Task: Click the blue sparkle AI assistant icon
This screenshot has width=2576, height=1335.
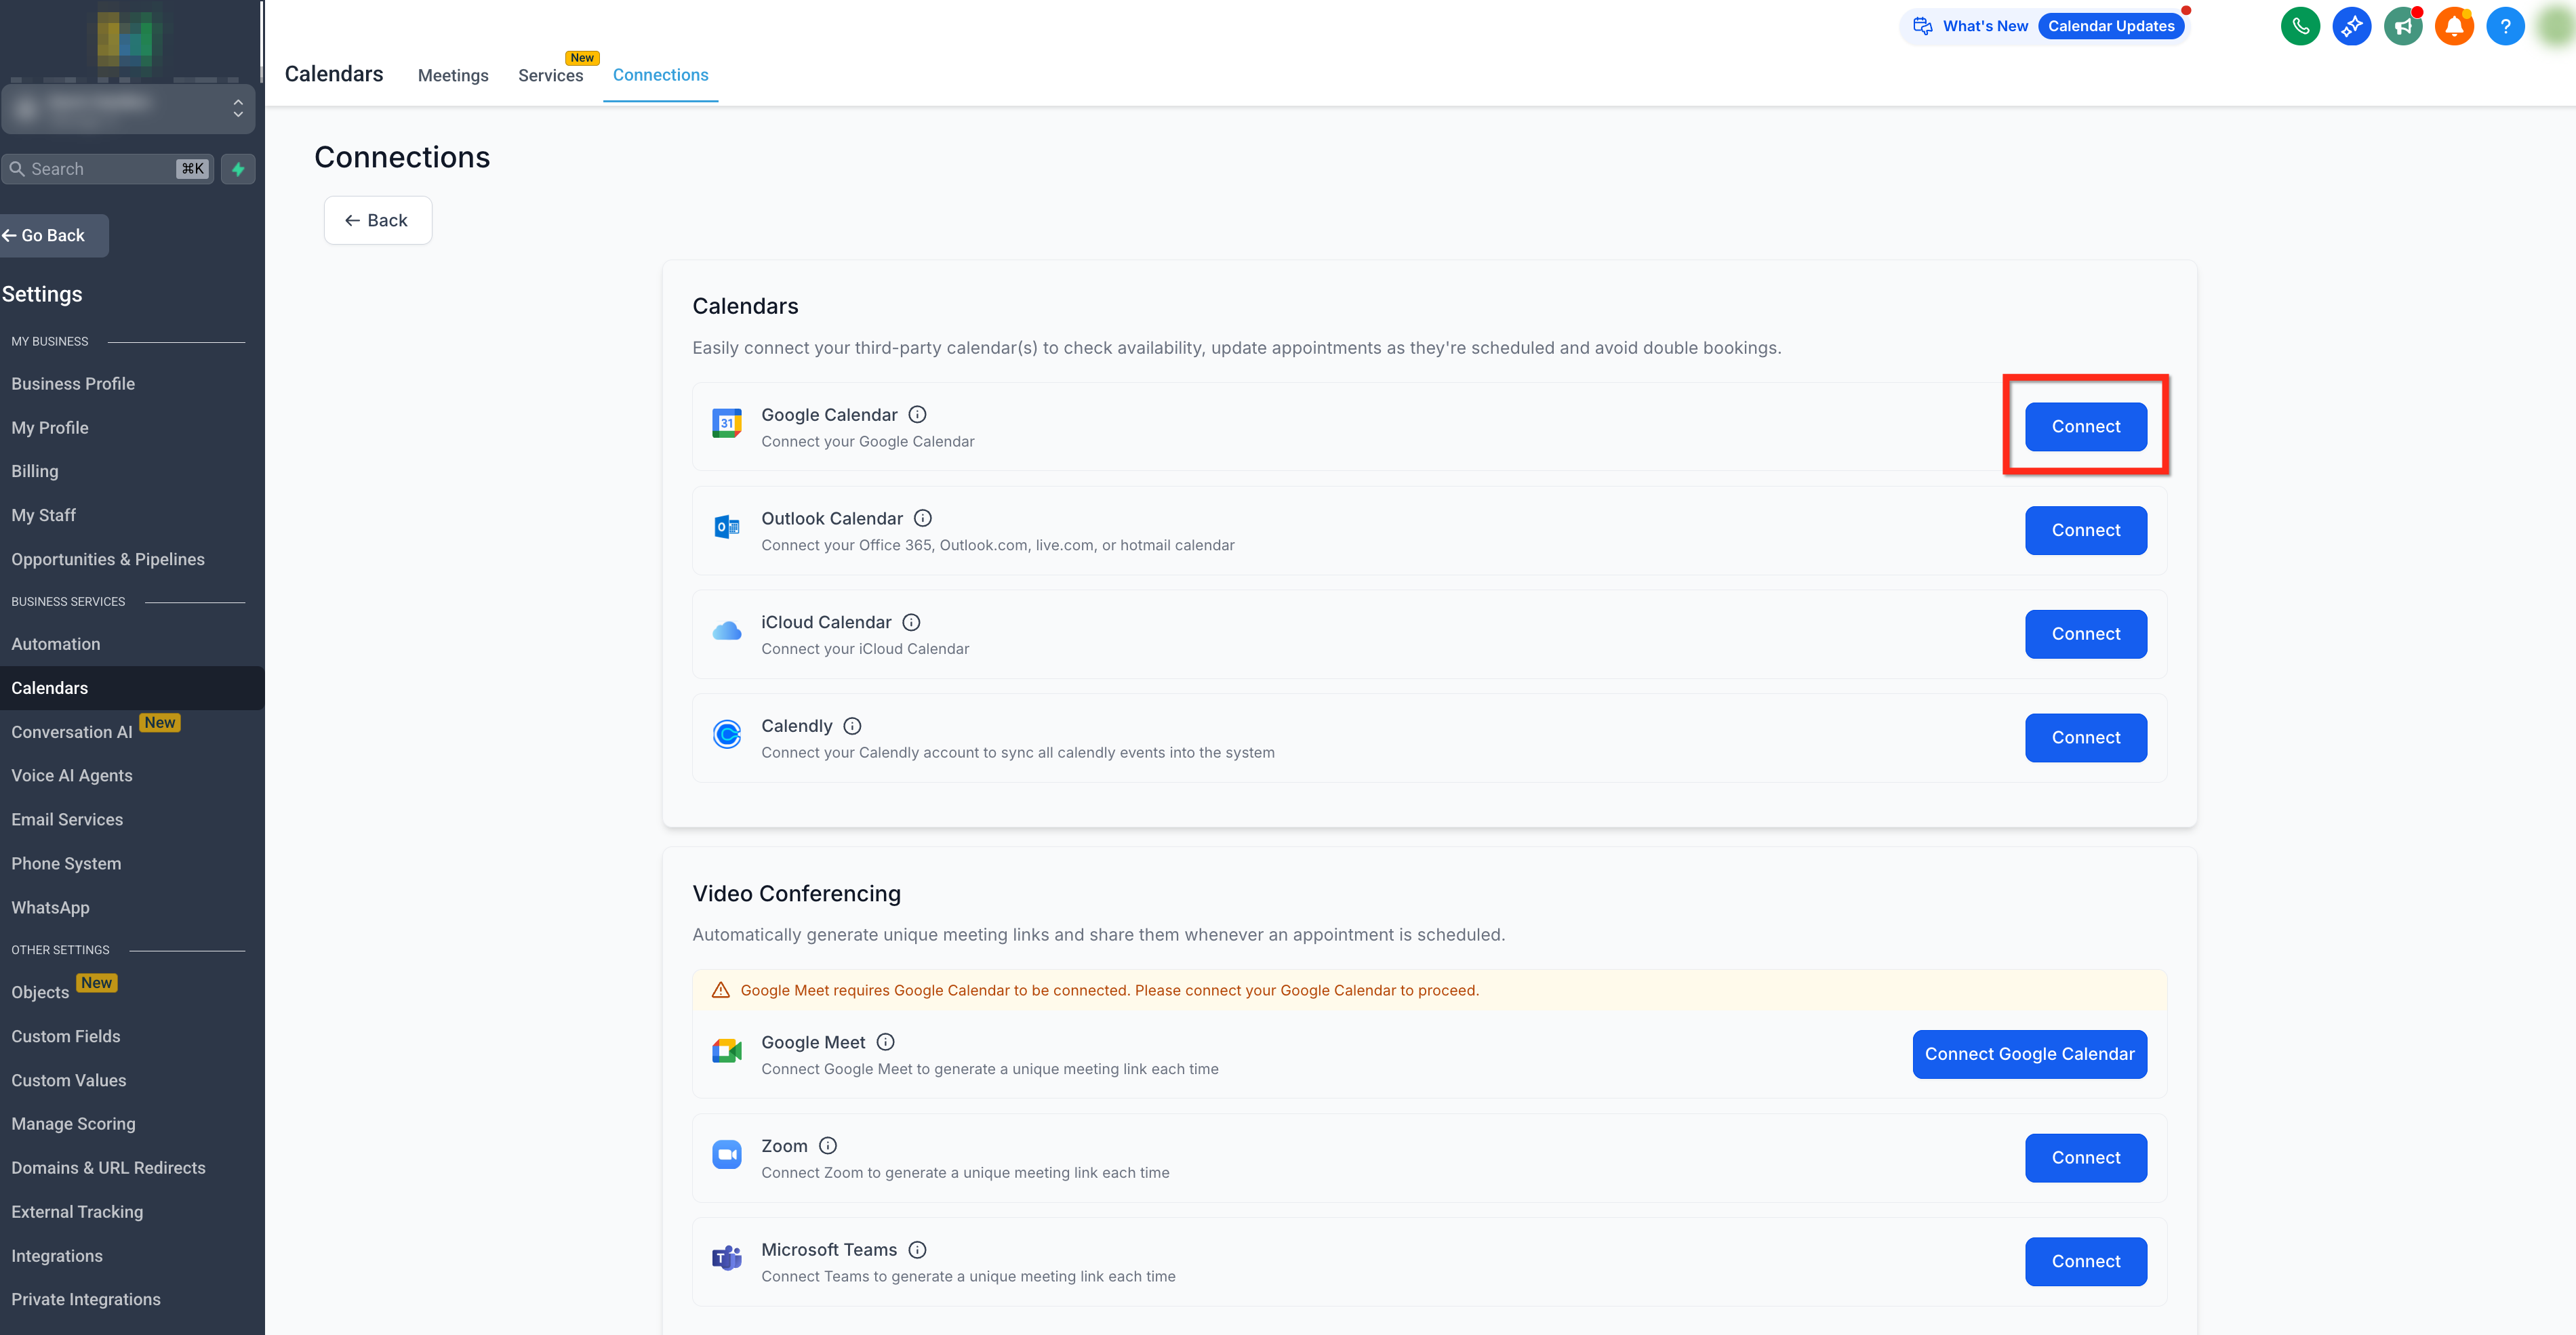Action: 2351,27
